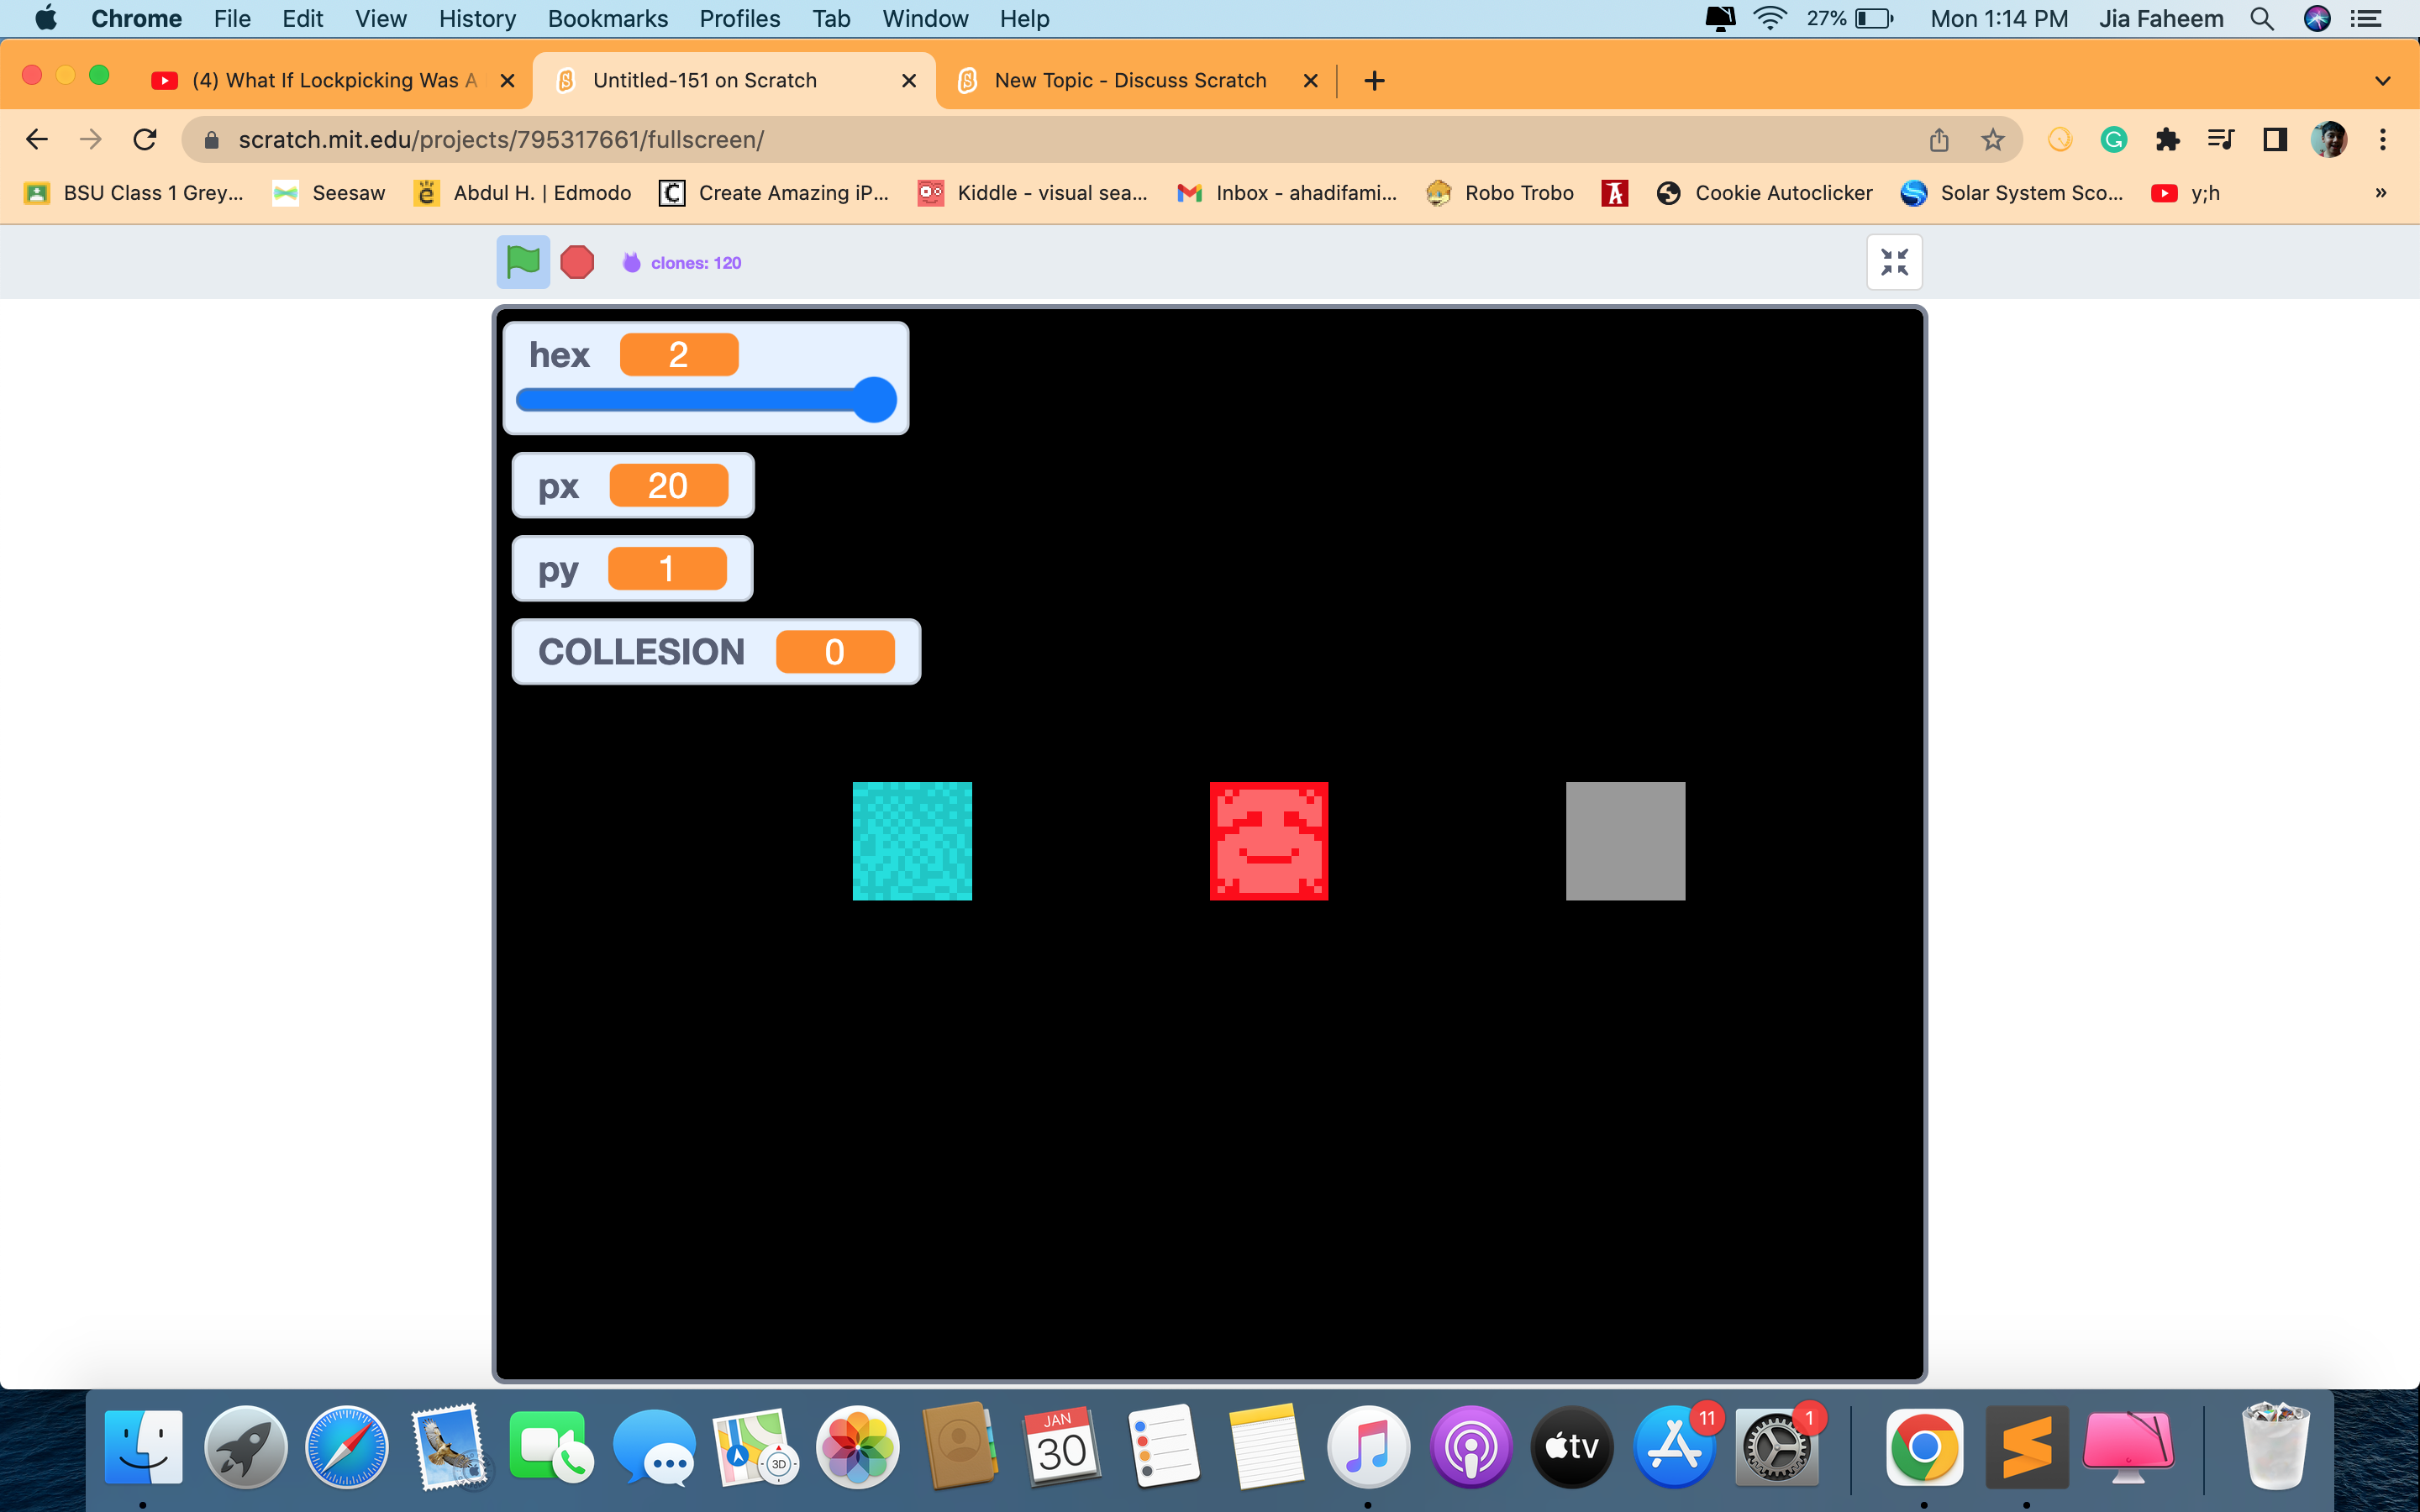Click the Chrome profile avatar

click(2330, 139)
